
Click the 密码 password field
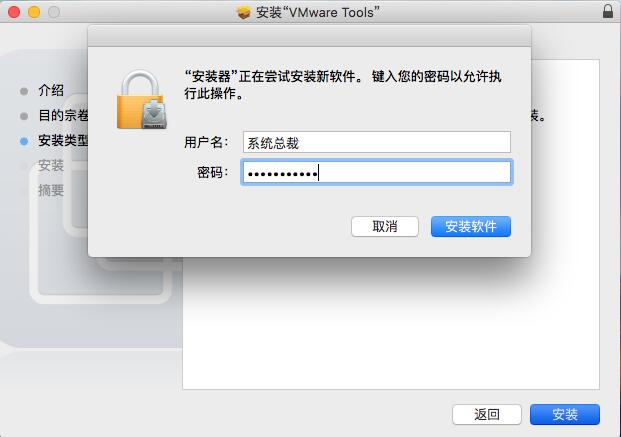(377, 172)
